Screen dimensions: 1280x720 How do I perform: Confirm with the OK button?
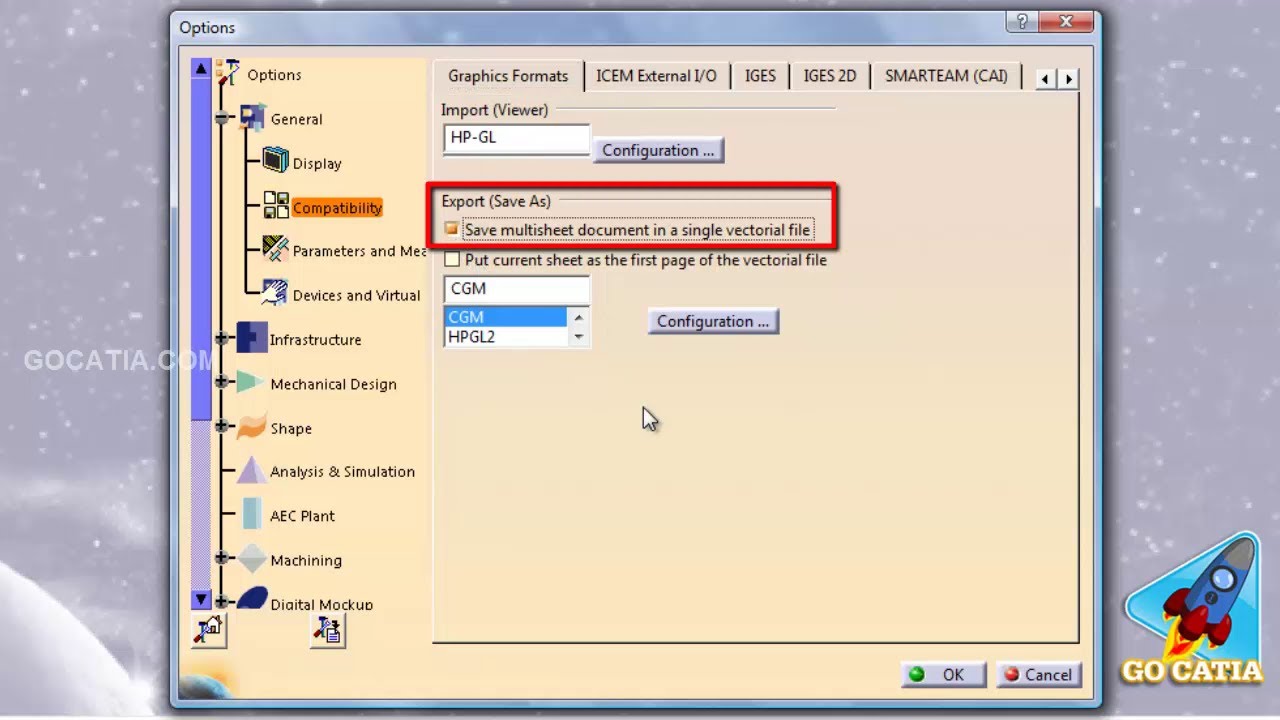pos(943,675)
